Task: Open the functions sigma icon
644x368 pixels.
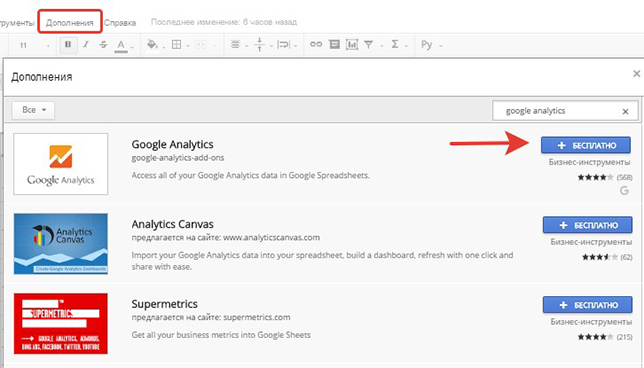Action: tap(394, 44)
